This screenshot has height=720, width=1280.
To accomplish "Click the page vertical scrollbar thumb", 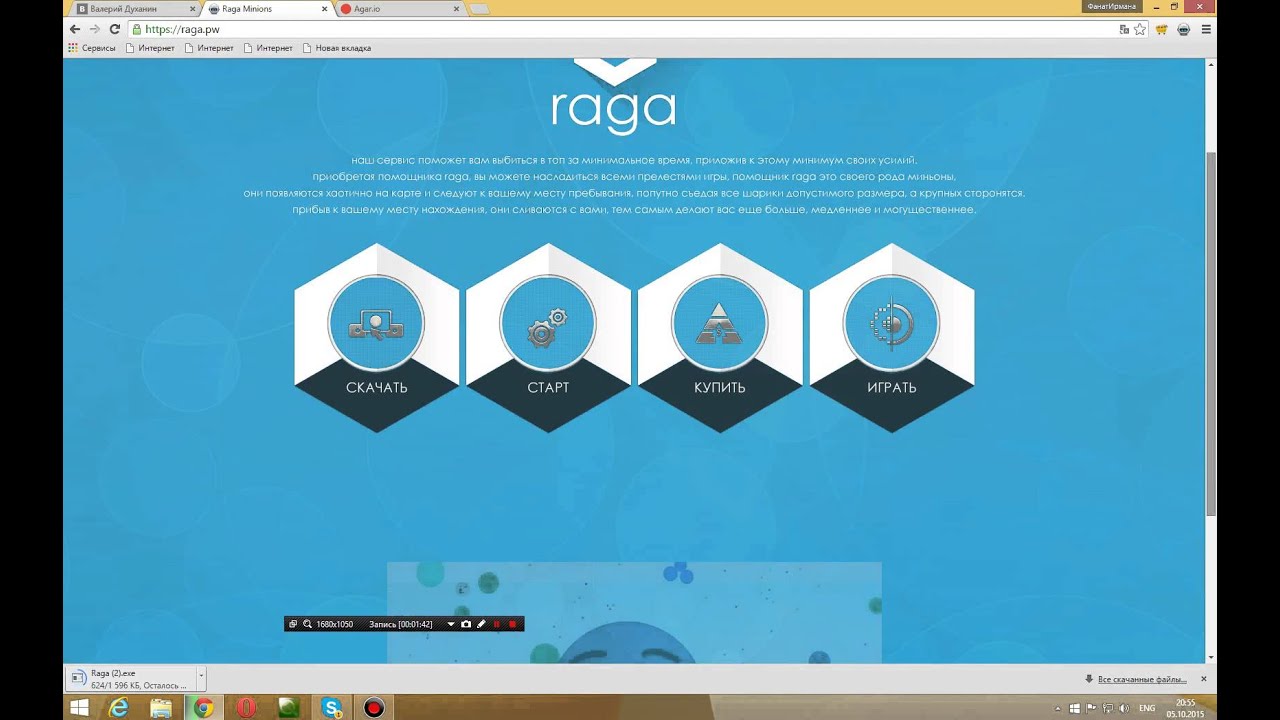I will (1211, 335).
